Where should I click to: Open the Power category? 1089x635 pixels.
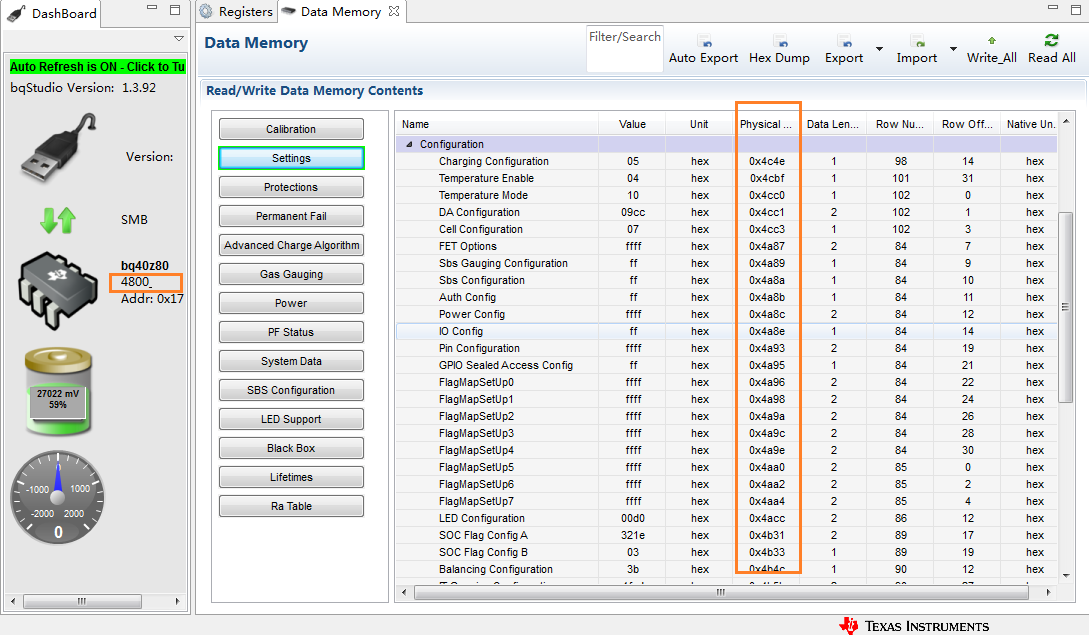click(x=291, y=304)
